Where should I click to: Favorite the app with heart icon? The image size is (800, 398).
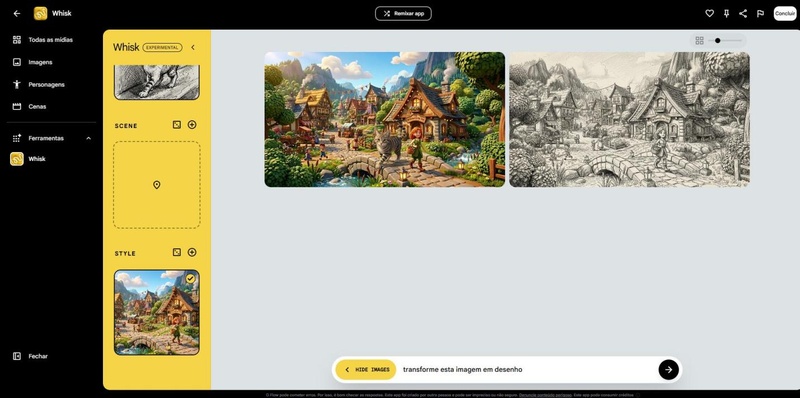[709, 14]
